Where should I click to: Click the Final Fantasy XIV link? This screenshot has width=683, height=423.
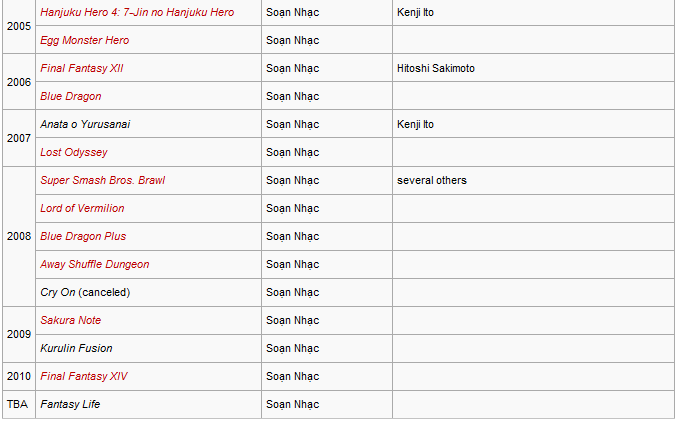tap(84, 376)
